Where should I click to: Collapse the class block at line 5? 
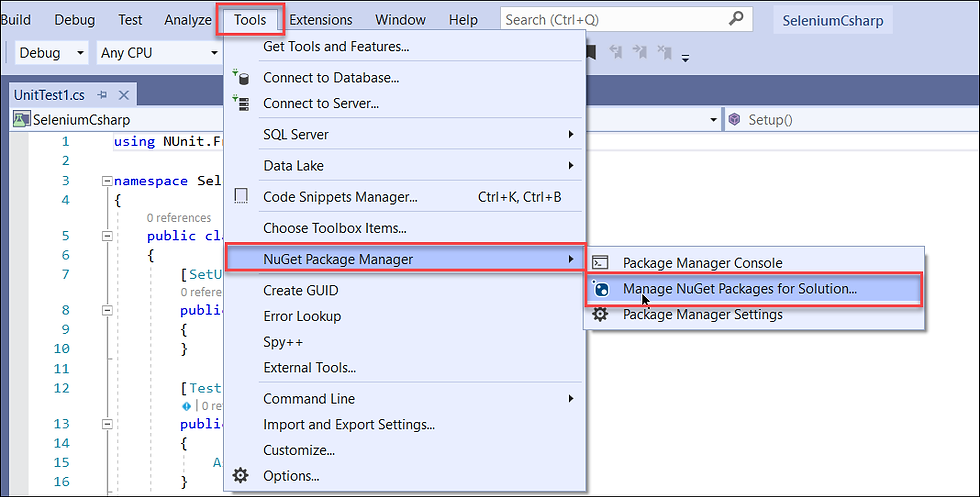(x=107, y=236)
